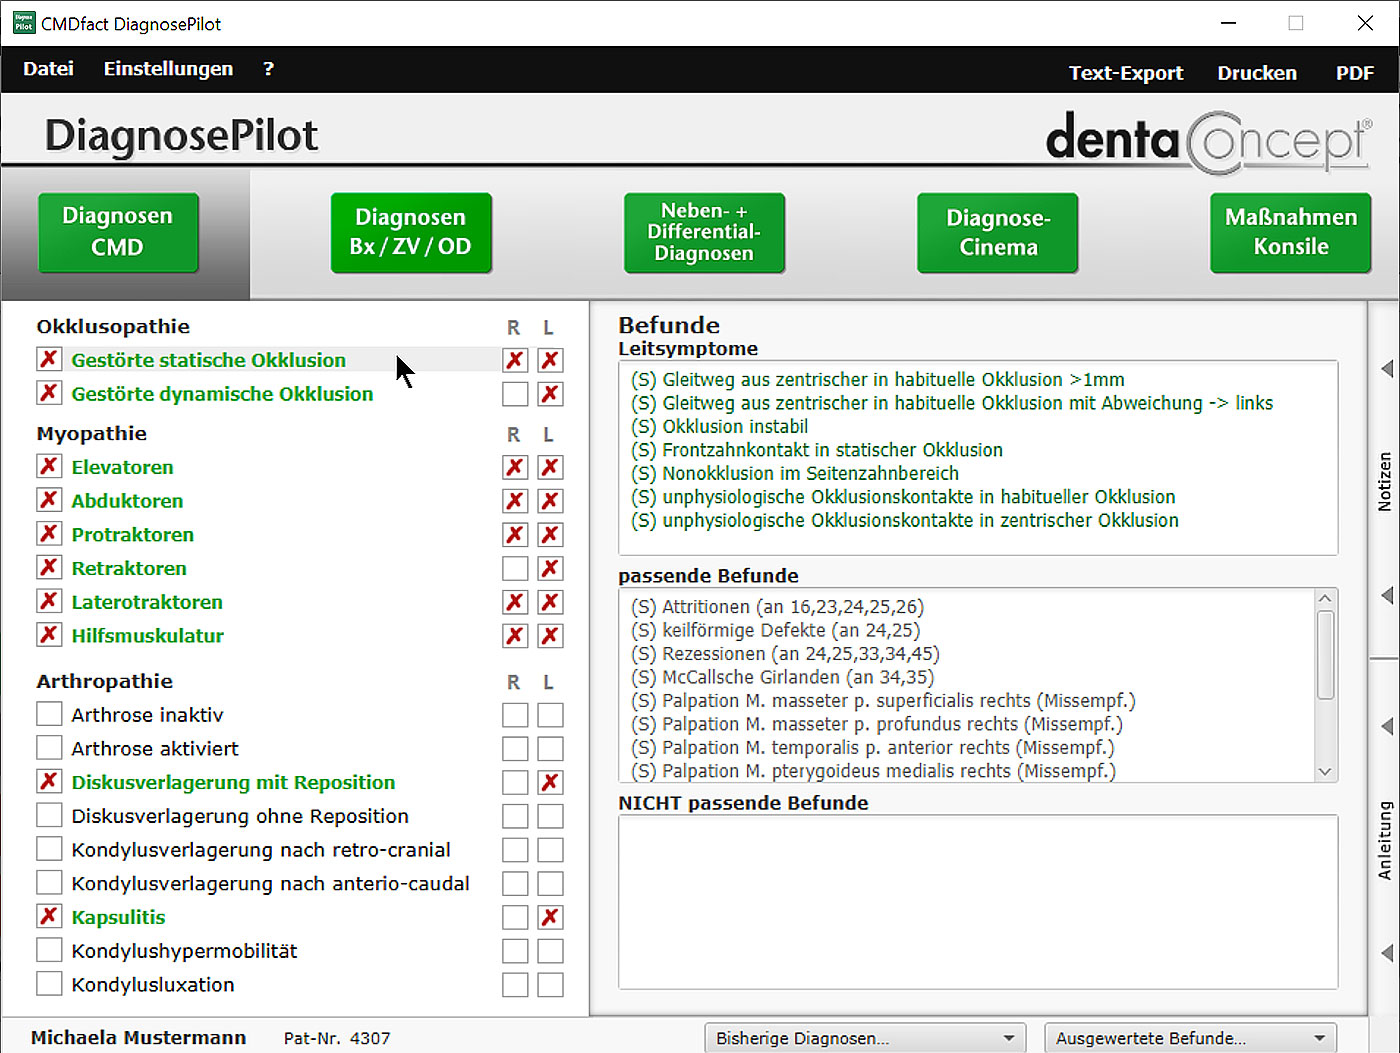
Task: Open the Notizen side tab
Action: click(x=1385, y=482)
